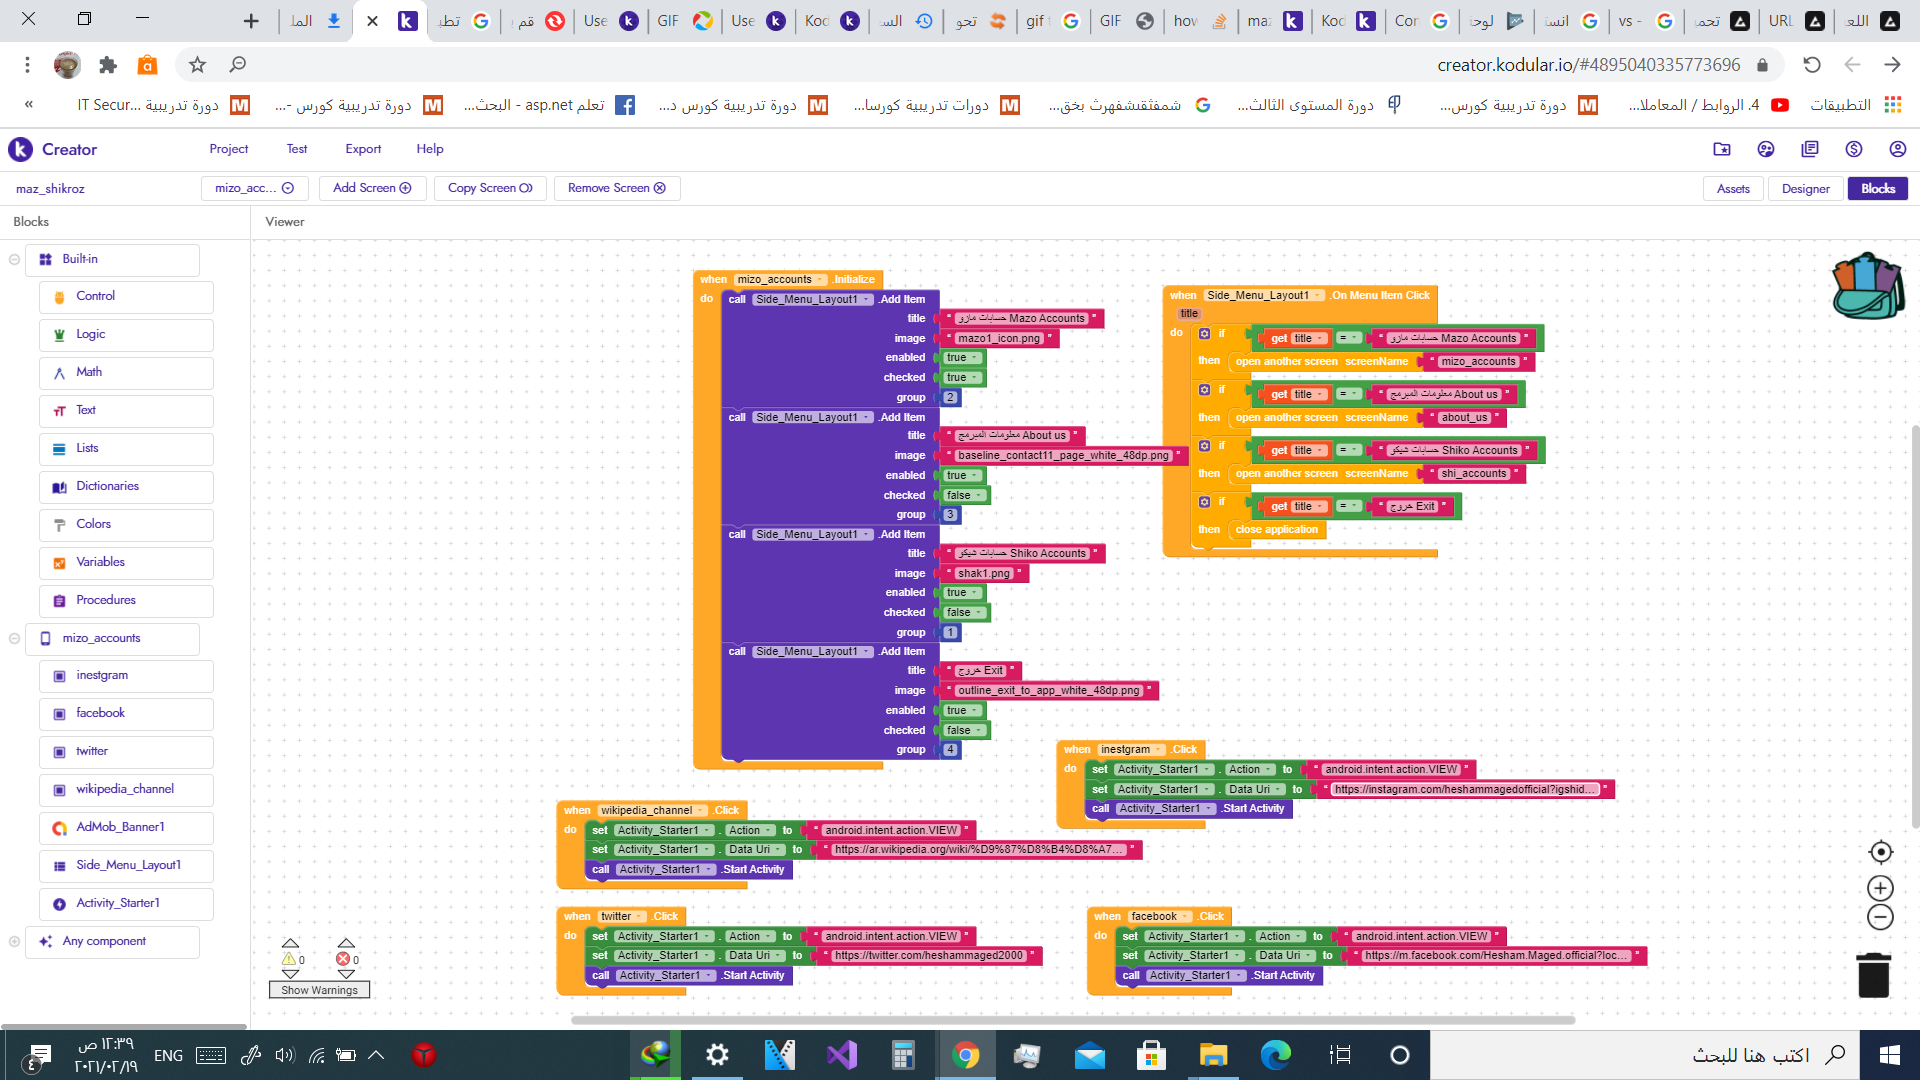Click the Show Warnings button

coord(319,990)
